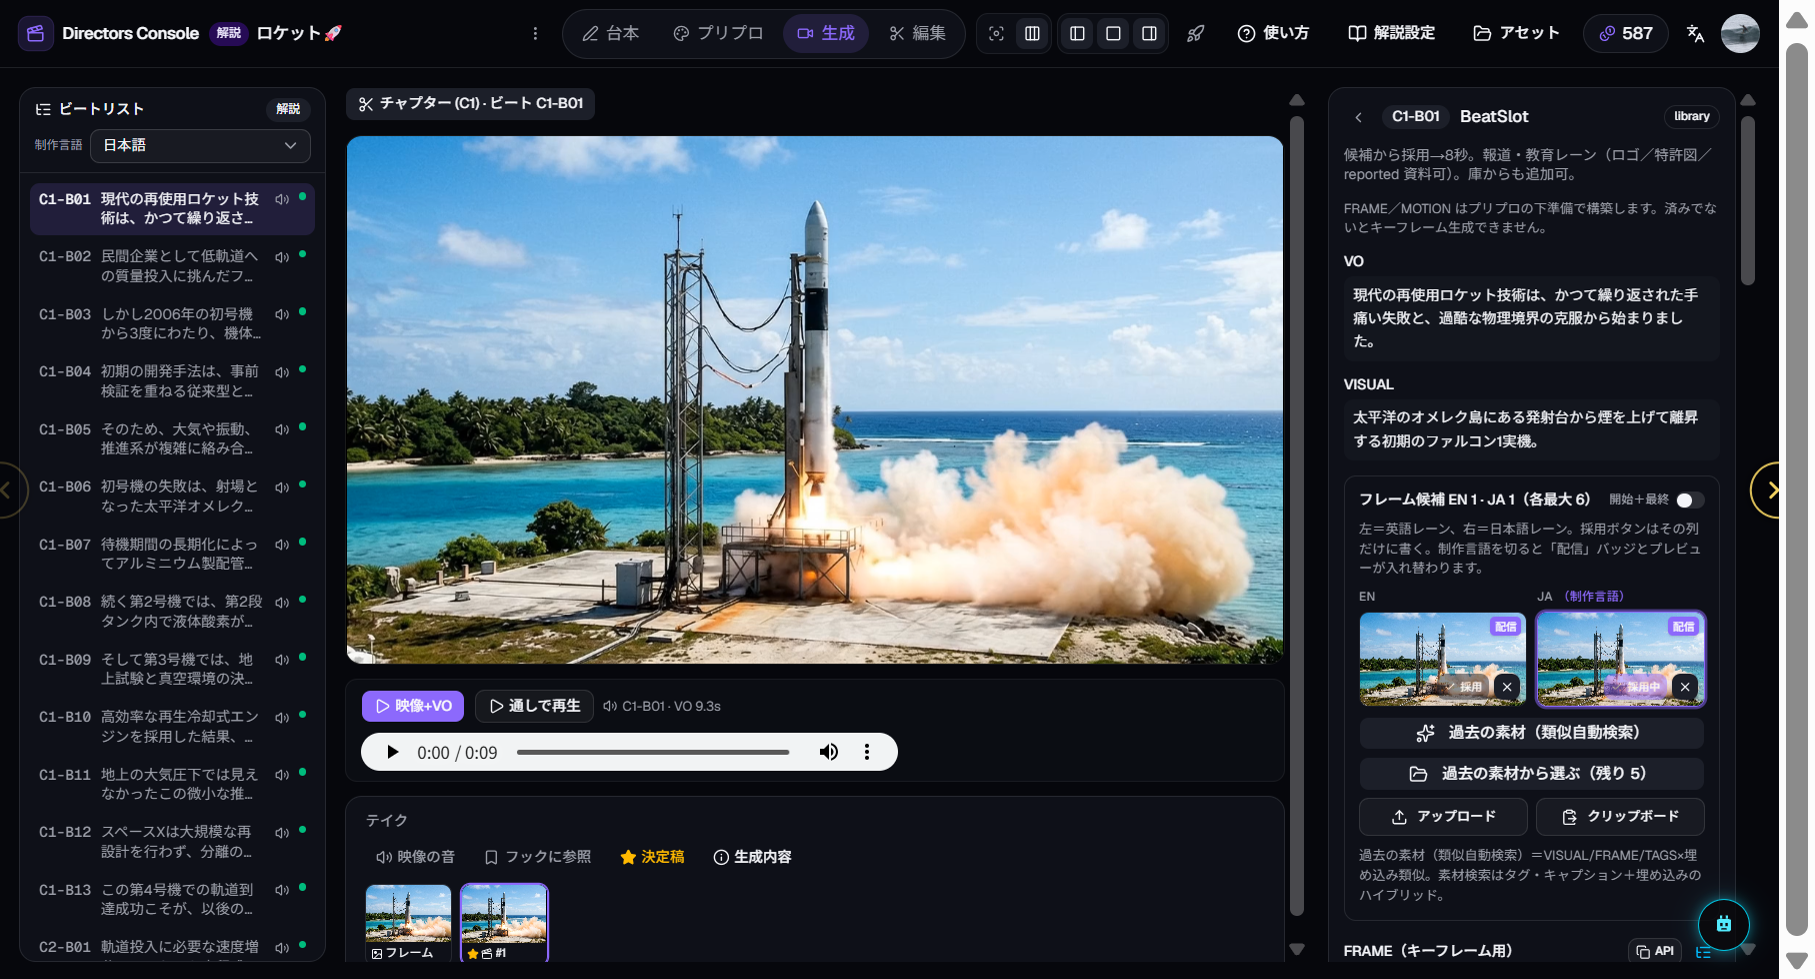
Task: Switch to left sidebar layout icon
Action: [x=1077, y=34]
